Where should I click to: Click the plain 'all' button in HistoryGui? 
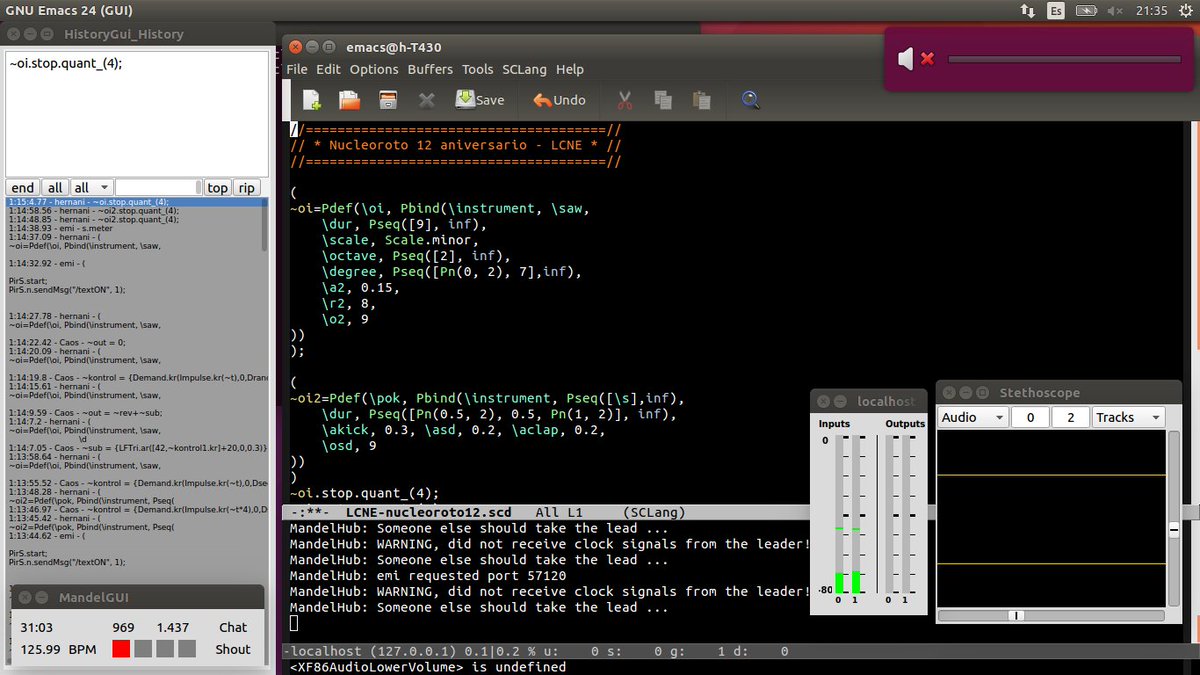click(55, 188)
